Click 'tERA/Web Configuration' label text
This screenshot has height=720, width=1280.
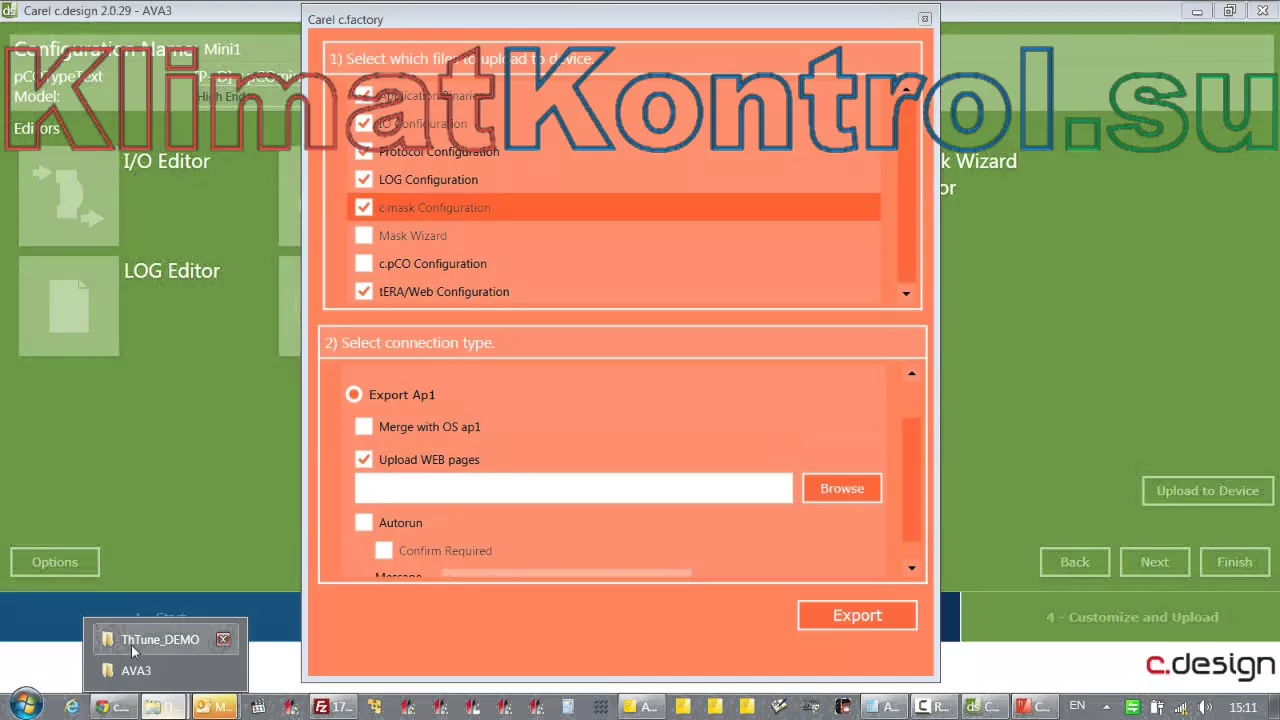pos(444,292)
